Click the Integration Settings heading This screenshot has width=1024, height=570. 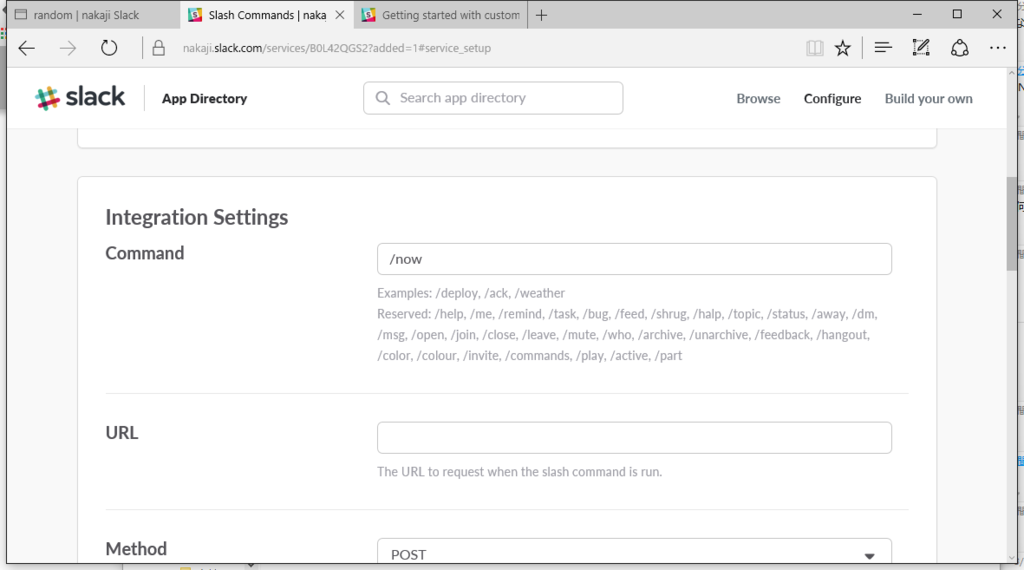click(197, 217)
